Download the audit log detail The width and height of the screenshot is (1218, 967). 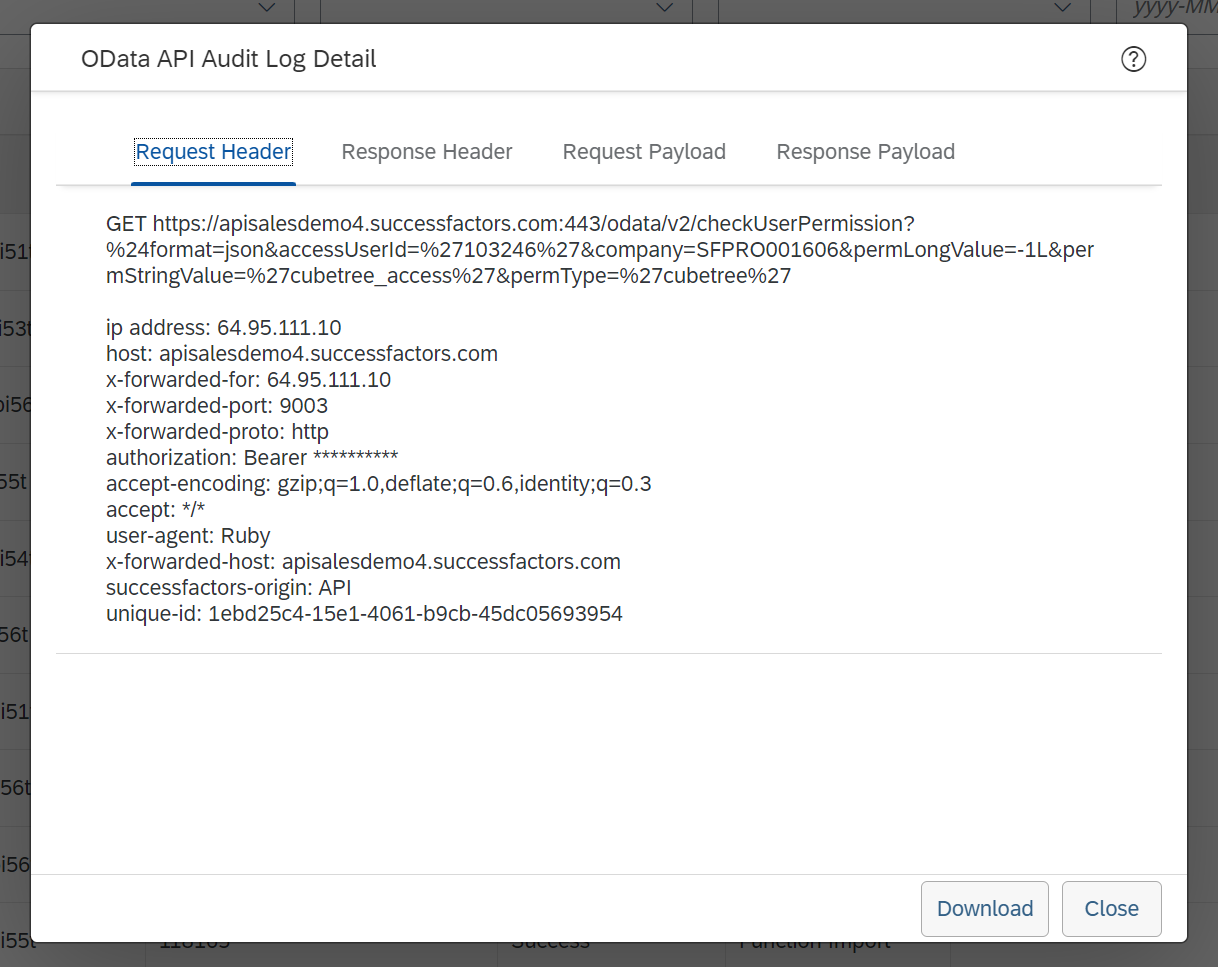985,909
